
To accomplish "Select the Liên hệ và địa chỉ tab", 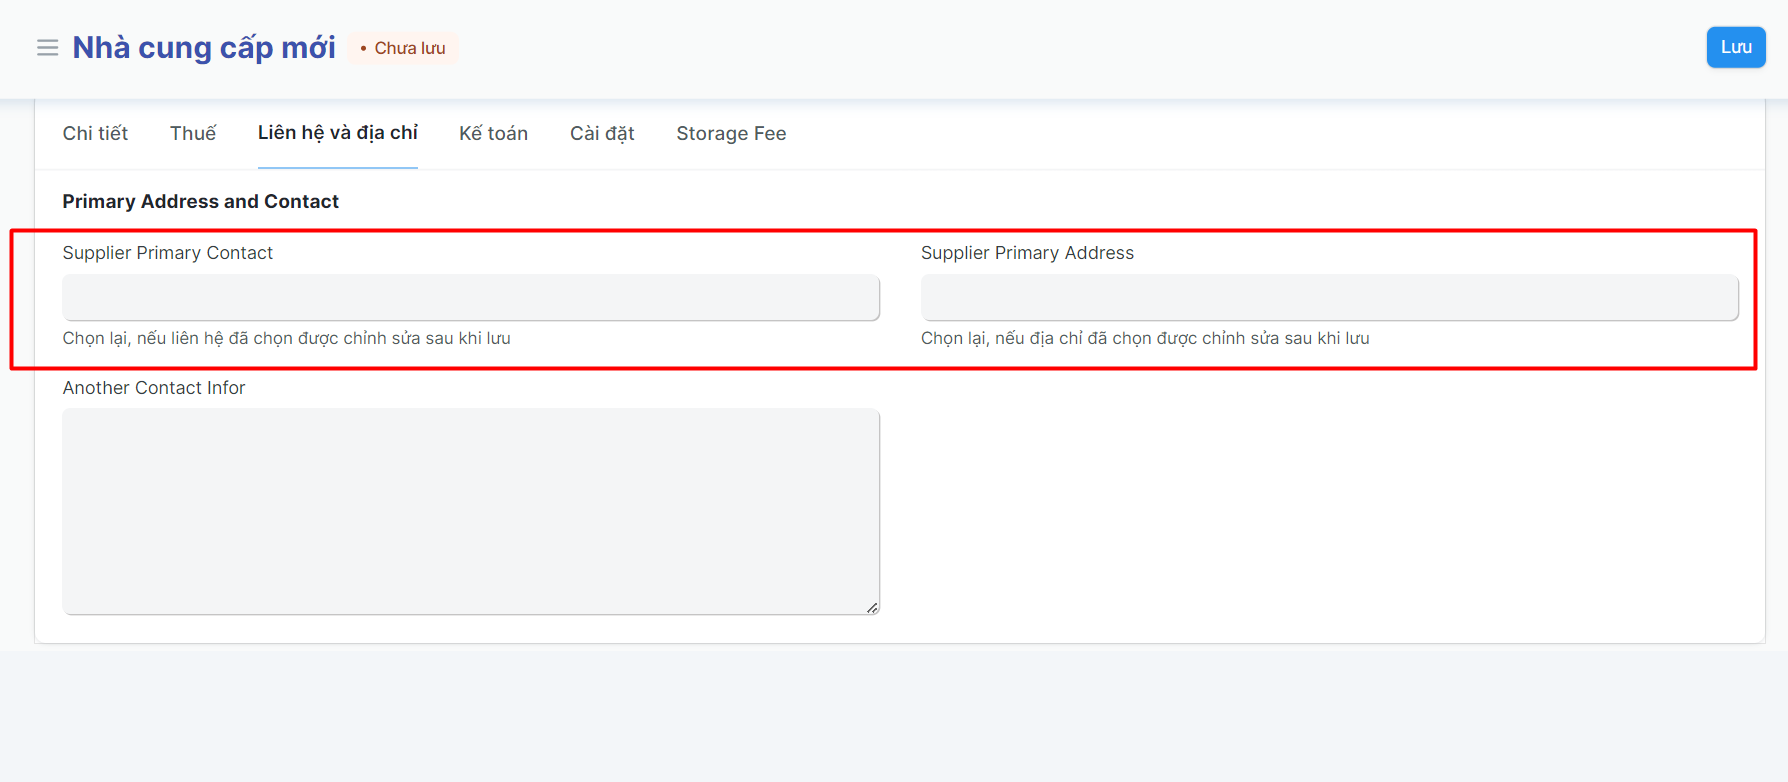I will [337, 133].
